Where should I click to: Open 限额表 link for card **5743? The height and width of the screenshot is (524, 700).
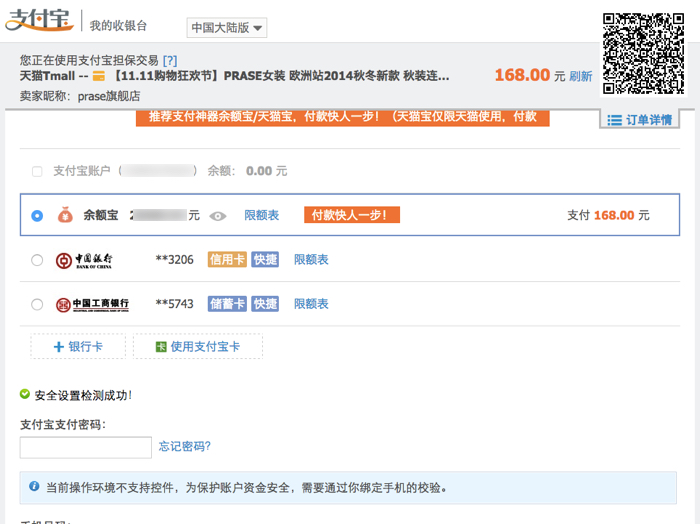311,304
